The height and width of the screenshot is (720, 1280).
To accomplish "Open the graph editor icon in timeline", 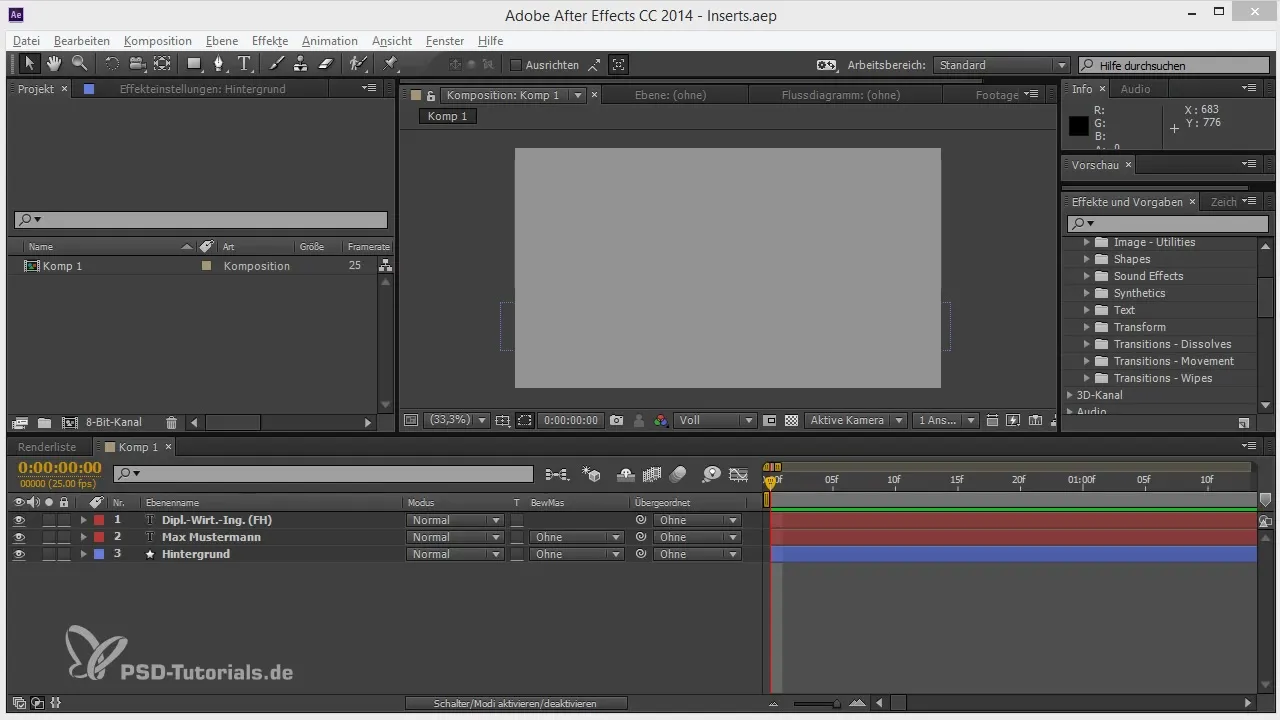I will coord(739,474).
